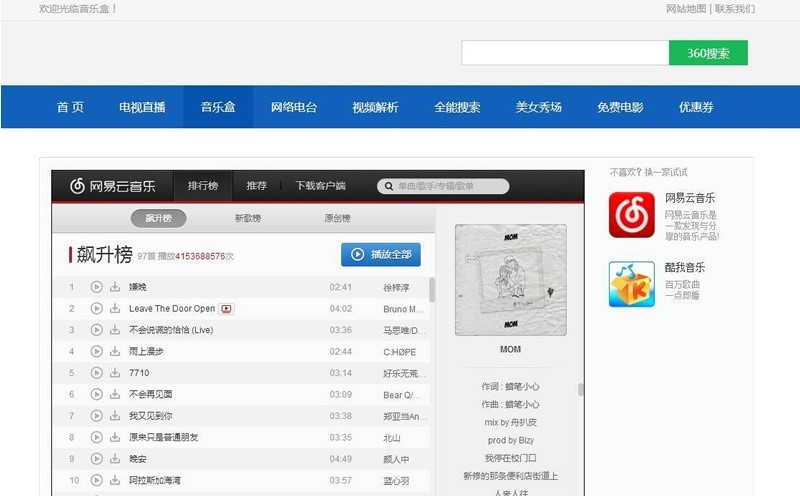Open the 酷我音乐 app icon in sidebar
The image size is (800, 496).
[x=631, y=284]
